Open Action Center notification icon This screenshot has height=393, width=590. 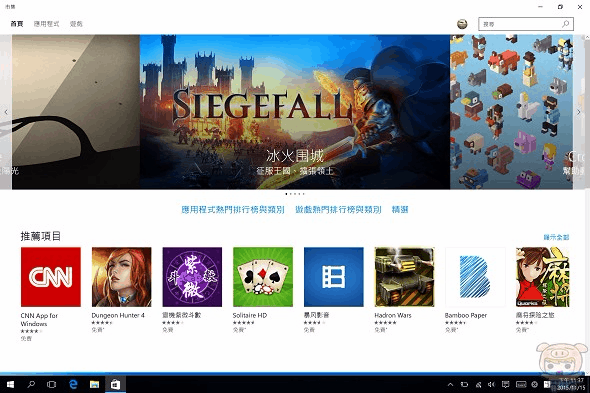pos(505,384)
